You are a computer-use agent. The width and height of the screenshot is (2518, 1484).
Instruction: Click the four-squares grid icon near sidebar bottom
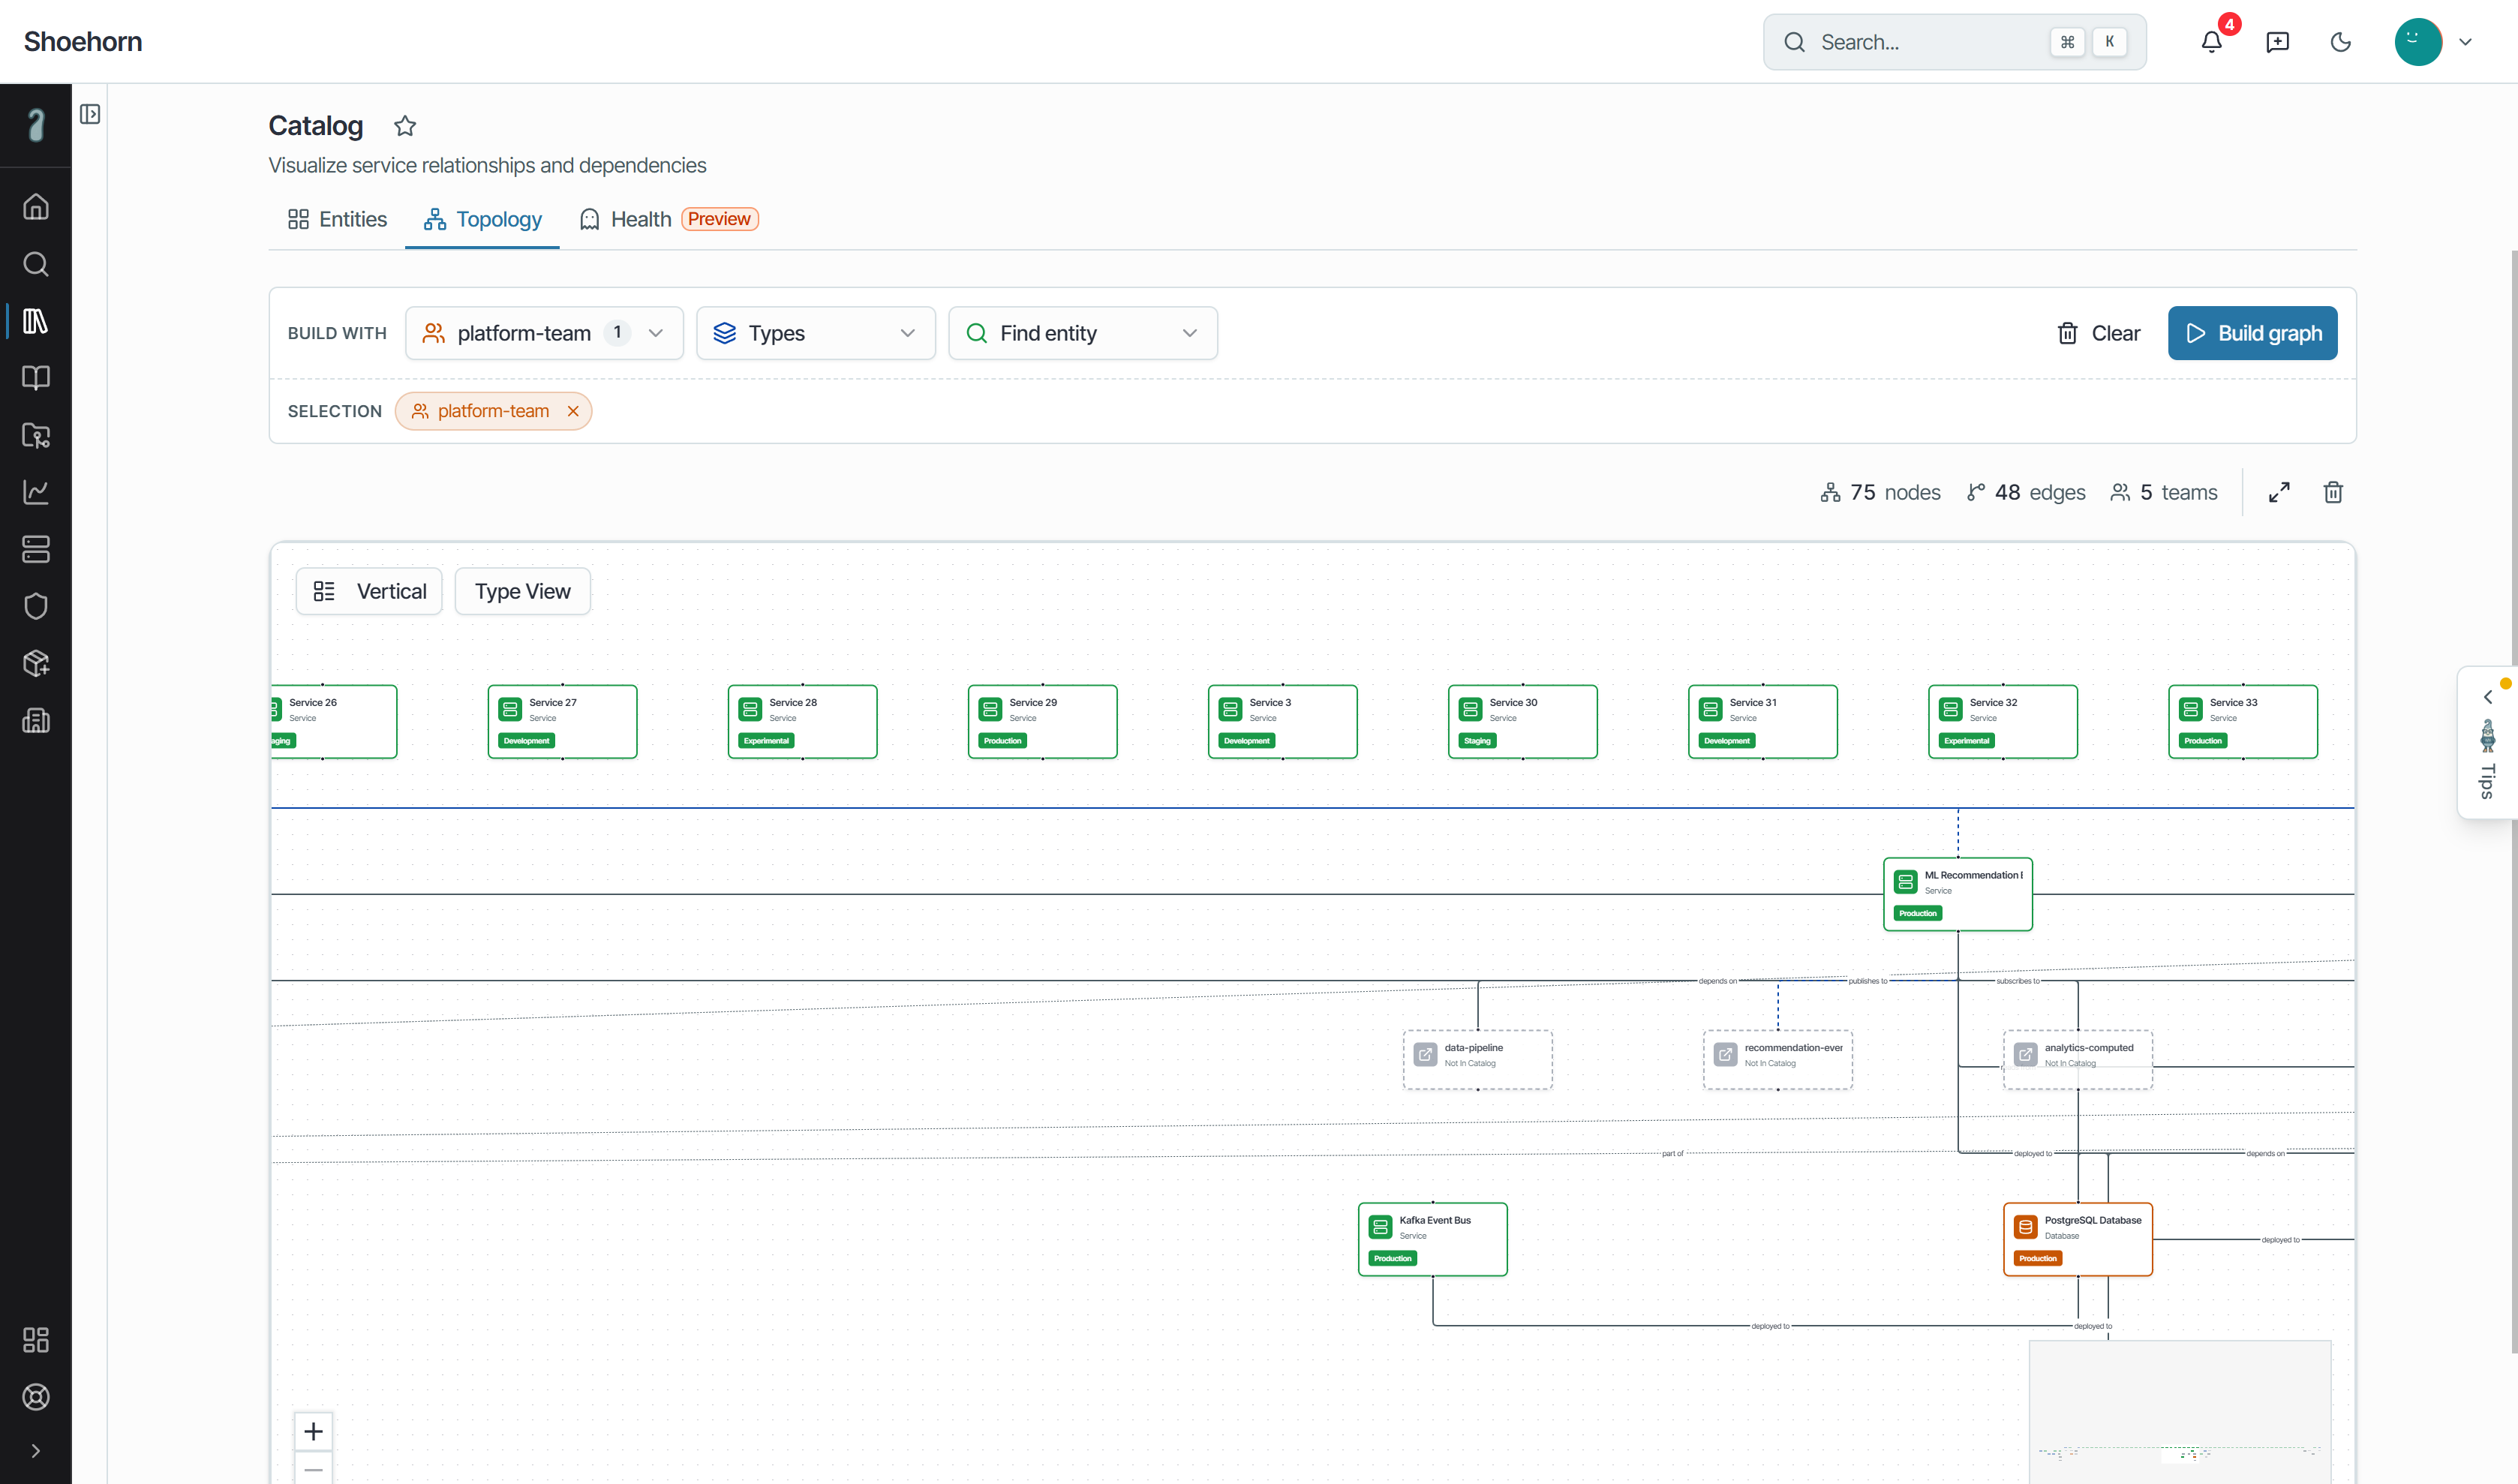point(36,1340)
